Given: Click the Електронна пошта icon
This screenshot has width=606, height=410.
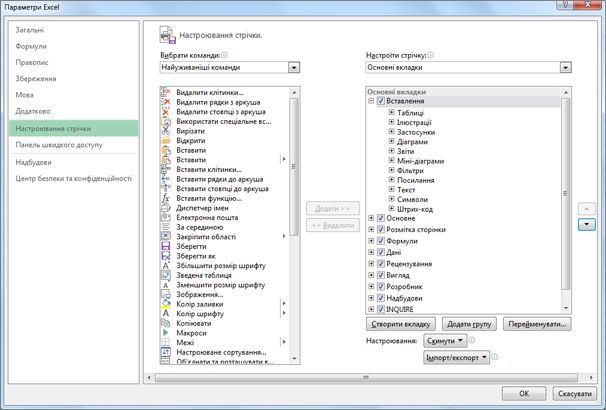Looking at the screenshot, I should coord(165,218).
